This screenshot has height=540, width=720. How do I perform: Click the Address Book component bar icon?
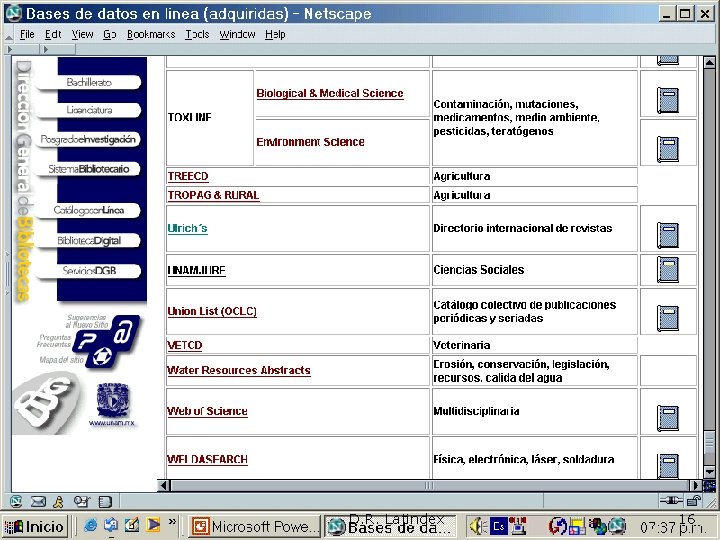click(105, 501)
